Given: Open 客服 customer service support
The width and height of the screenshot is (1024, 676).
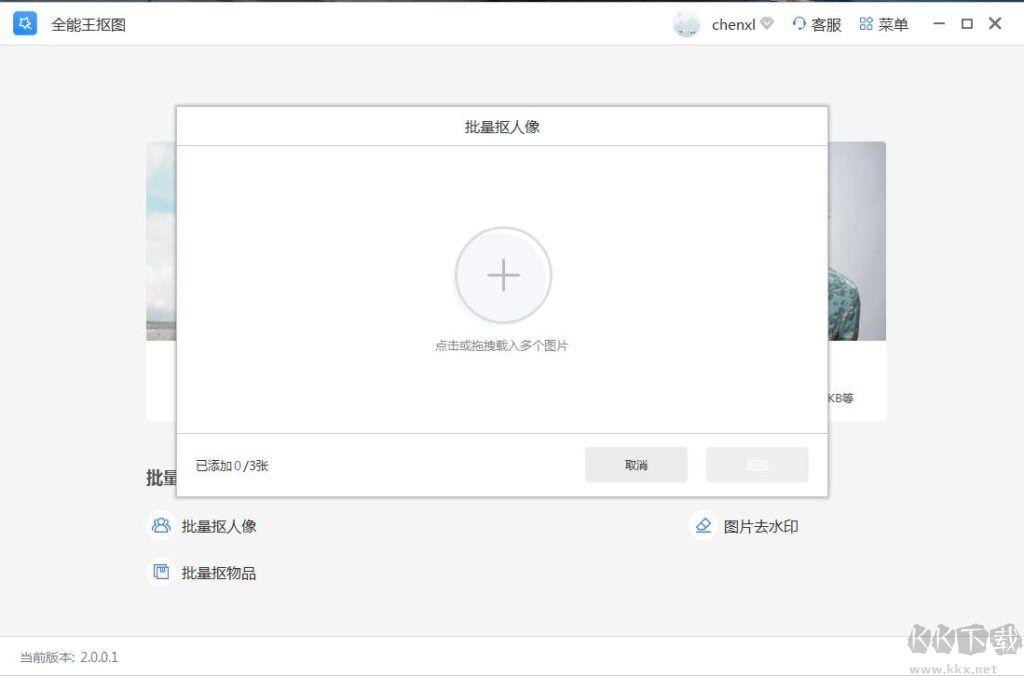Looking at the screenshot, I should click(817, 24).
